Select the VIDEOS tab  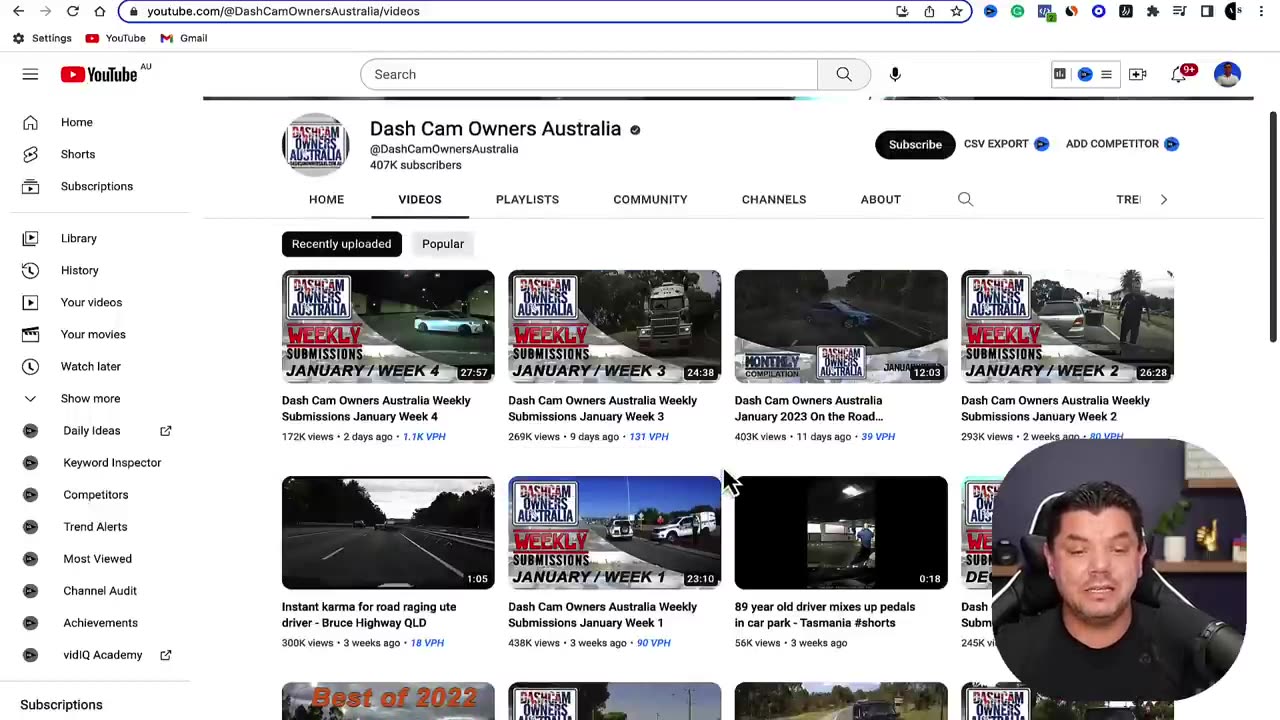click(x=420, y=199)
